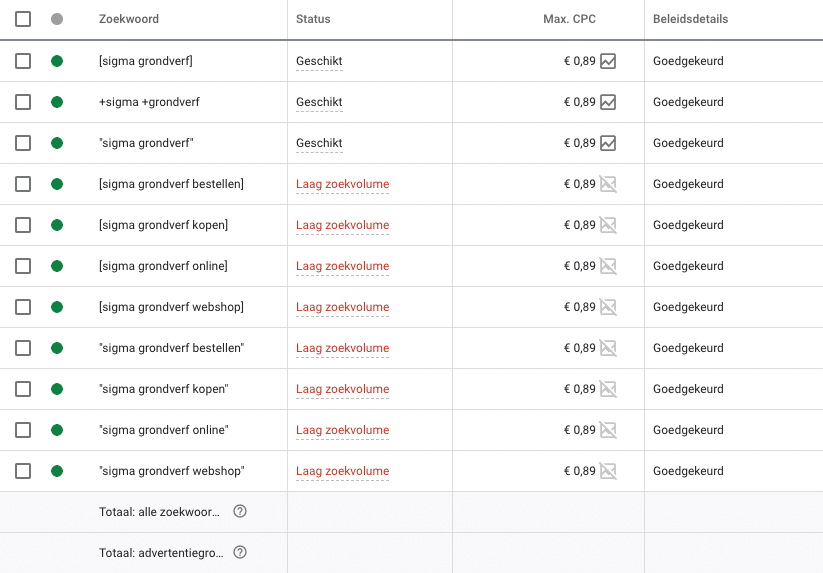Toggle the select-all checkbox in the header

tap(23, 19)
